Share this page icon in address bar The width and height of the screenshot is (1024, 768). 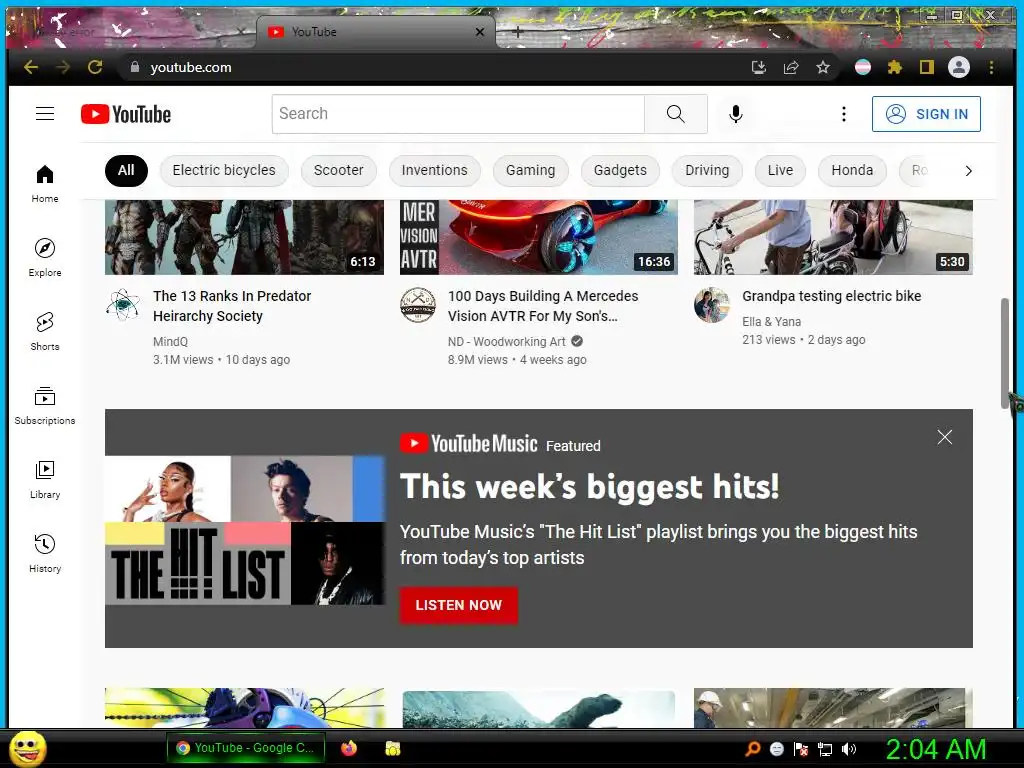click(x=791, y=67)
